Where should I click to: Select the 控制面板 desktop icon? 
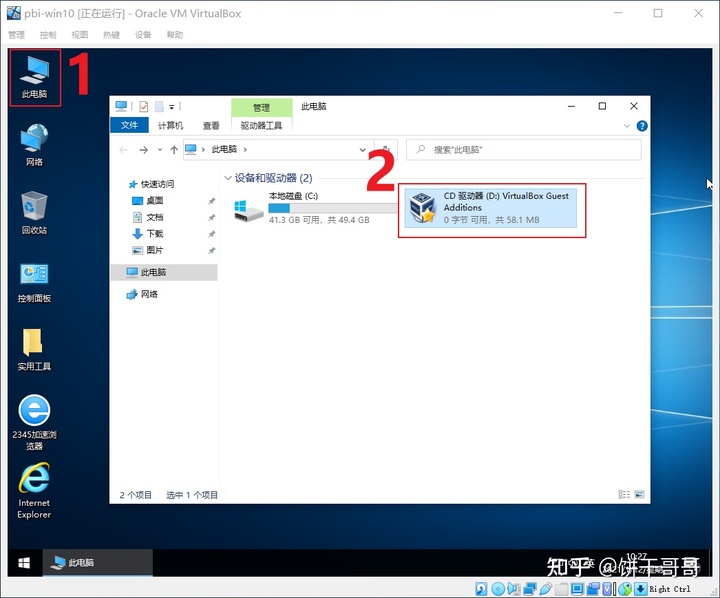[x=34, y=283]
